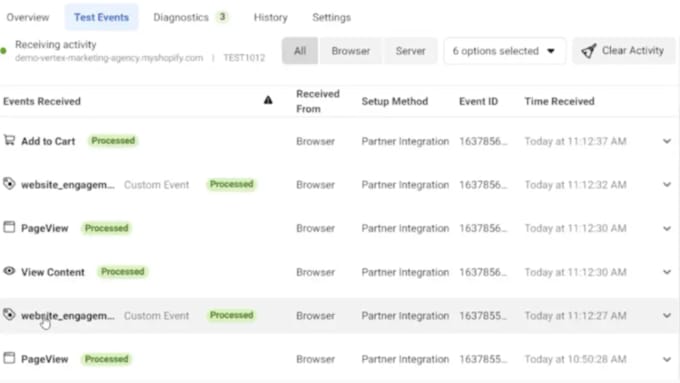This screenshot has height=383, width=680.
Task: Filter events by Server
Action: [x=410, y=51]
